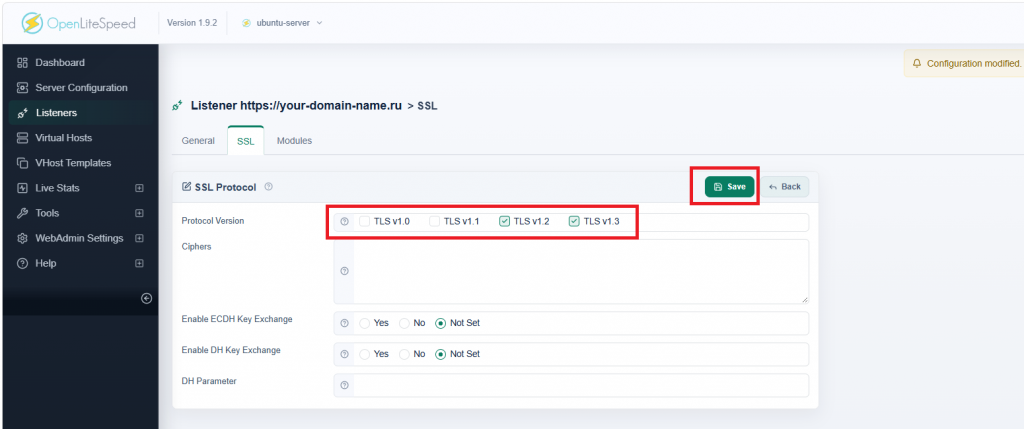1024x429 pixels.
Task: Select Not Set for DH Key Exchange
Action: [x=441, y=354]
